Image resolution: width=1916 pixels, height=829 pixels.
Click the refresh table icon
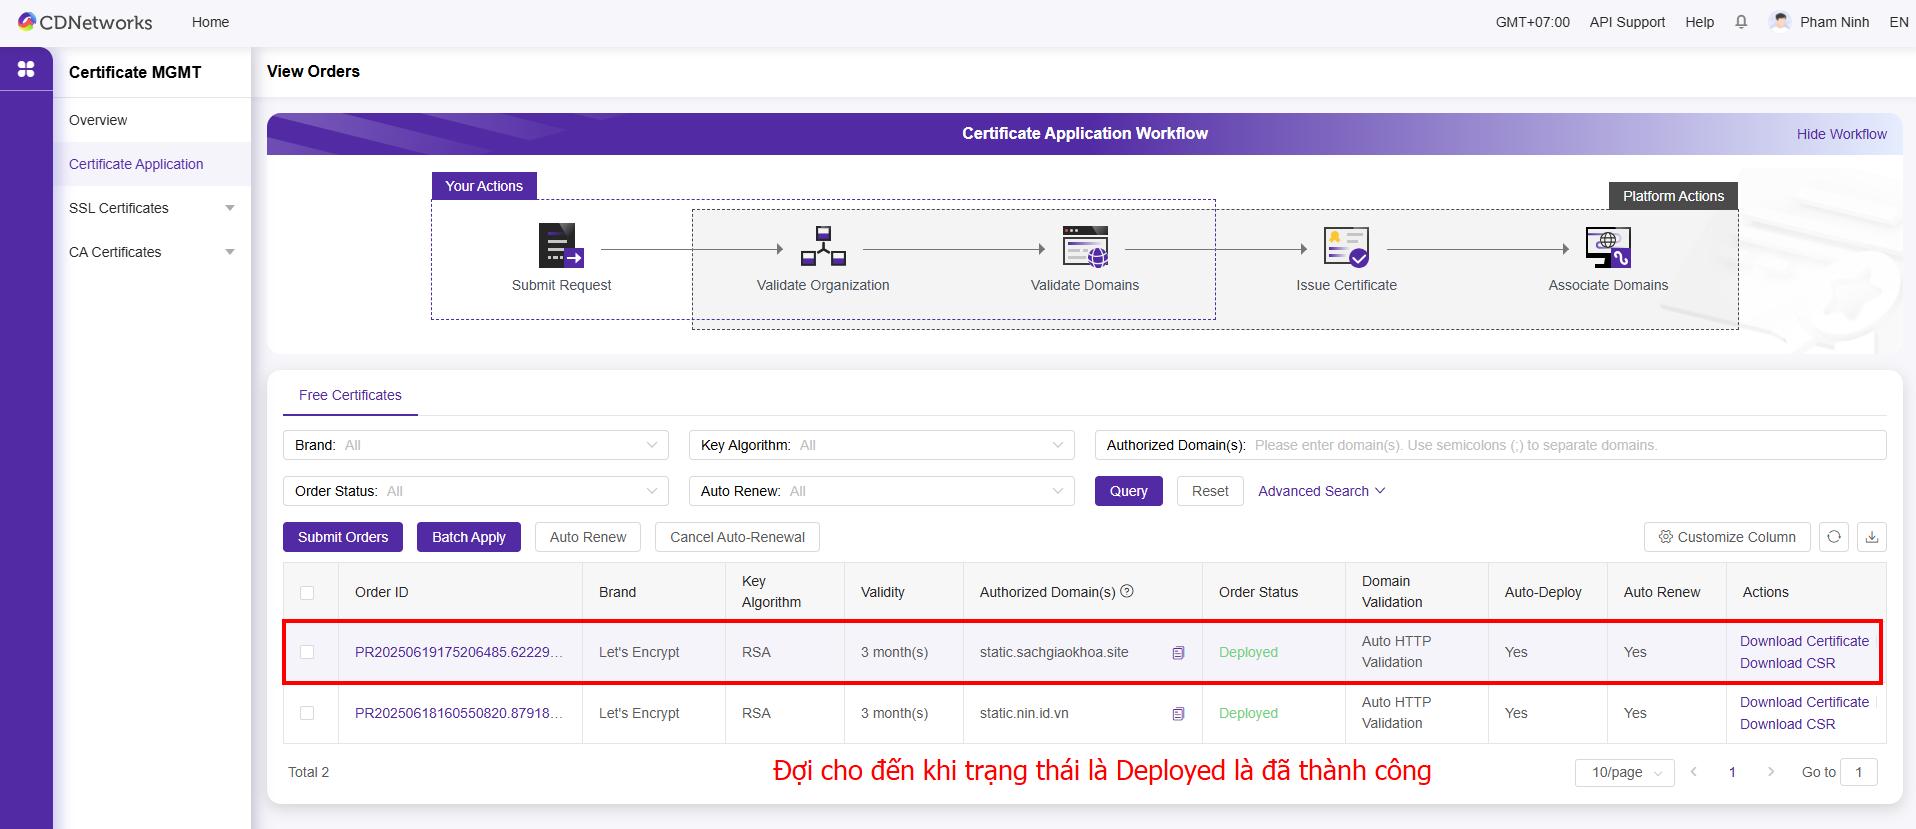(x=1833, y=537)
